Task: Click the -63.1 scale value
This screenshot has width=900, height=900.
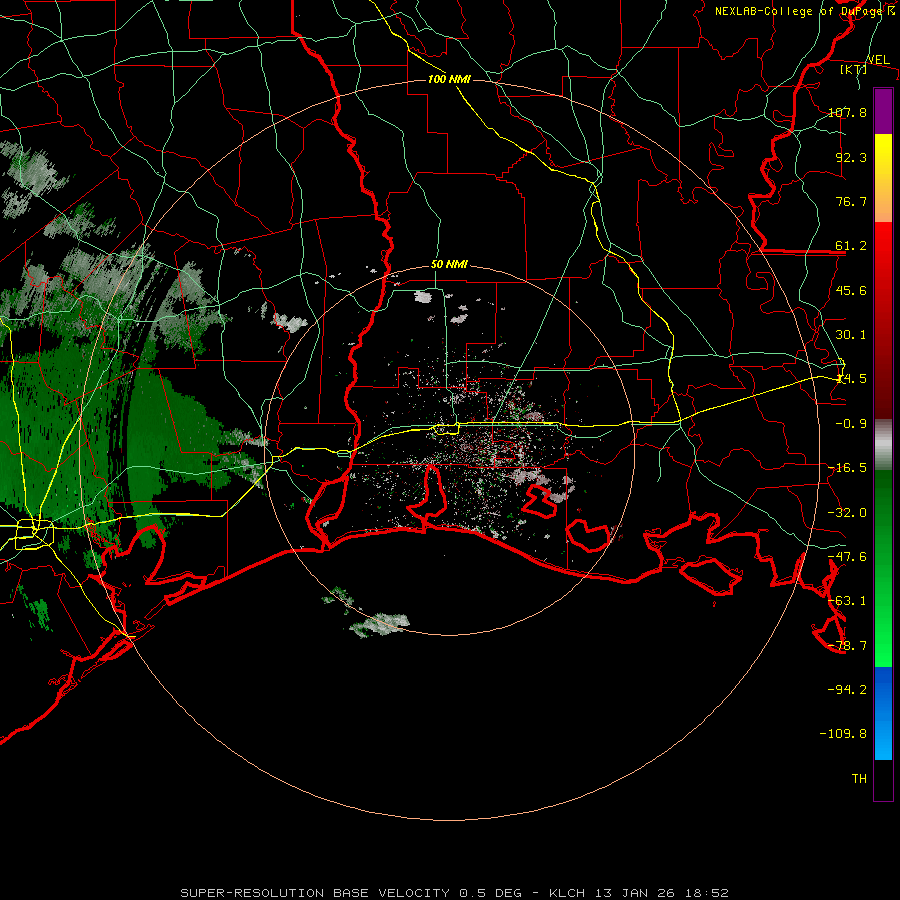Action: (x=847, y=601)
